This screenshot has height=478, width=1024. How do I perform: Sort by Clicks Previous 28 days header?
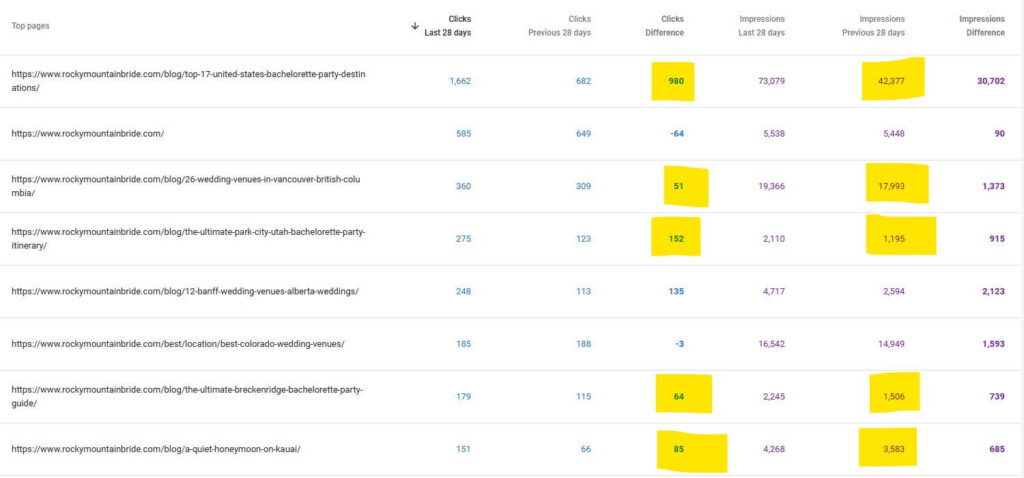[560, 26]
